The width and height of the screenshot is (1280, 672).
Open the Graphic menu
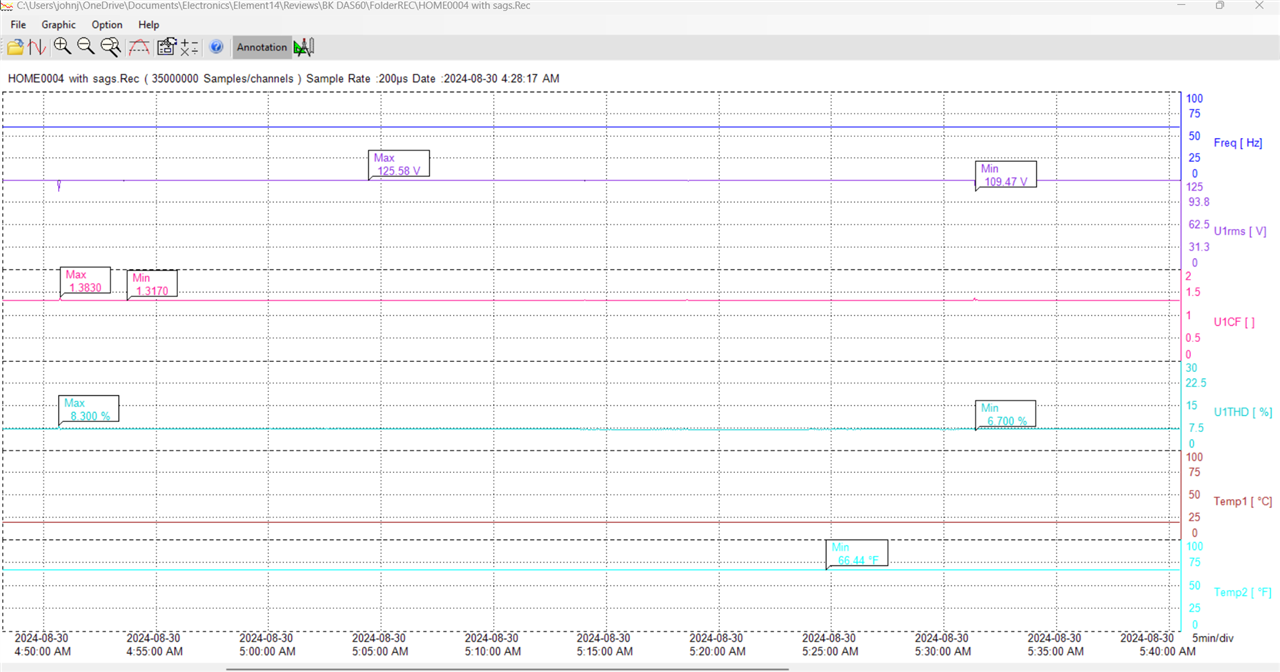pos(58,24)
